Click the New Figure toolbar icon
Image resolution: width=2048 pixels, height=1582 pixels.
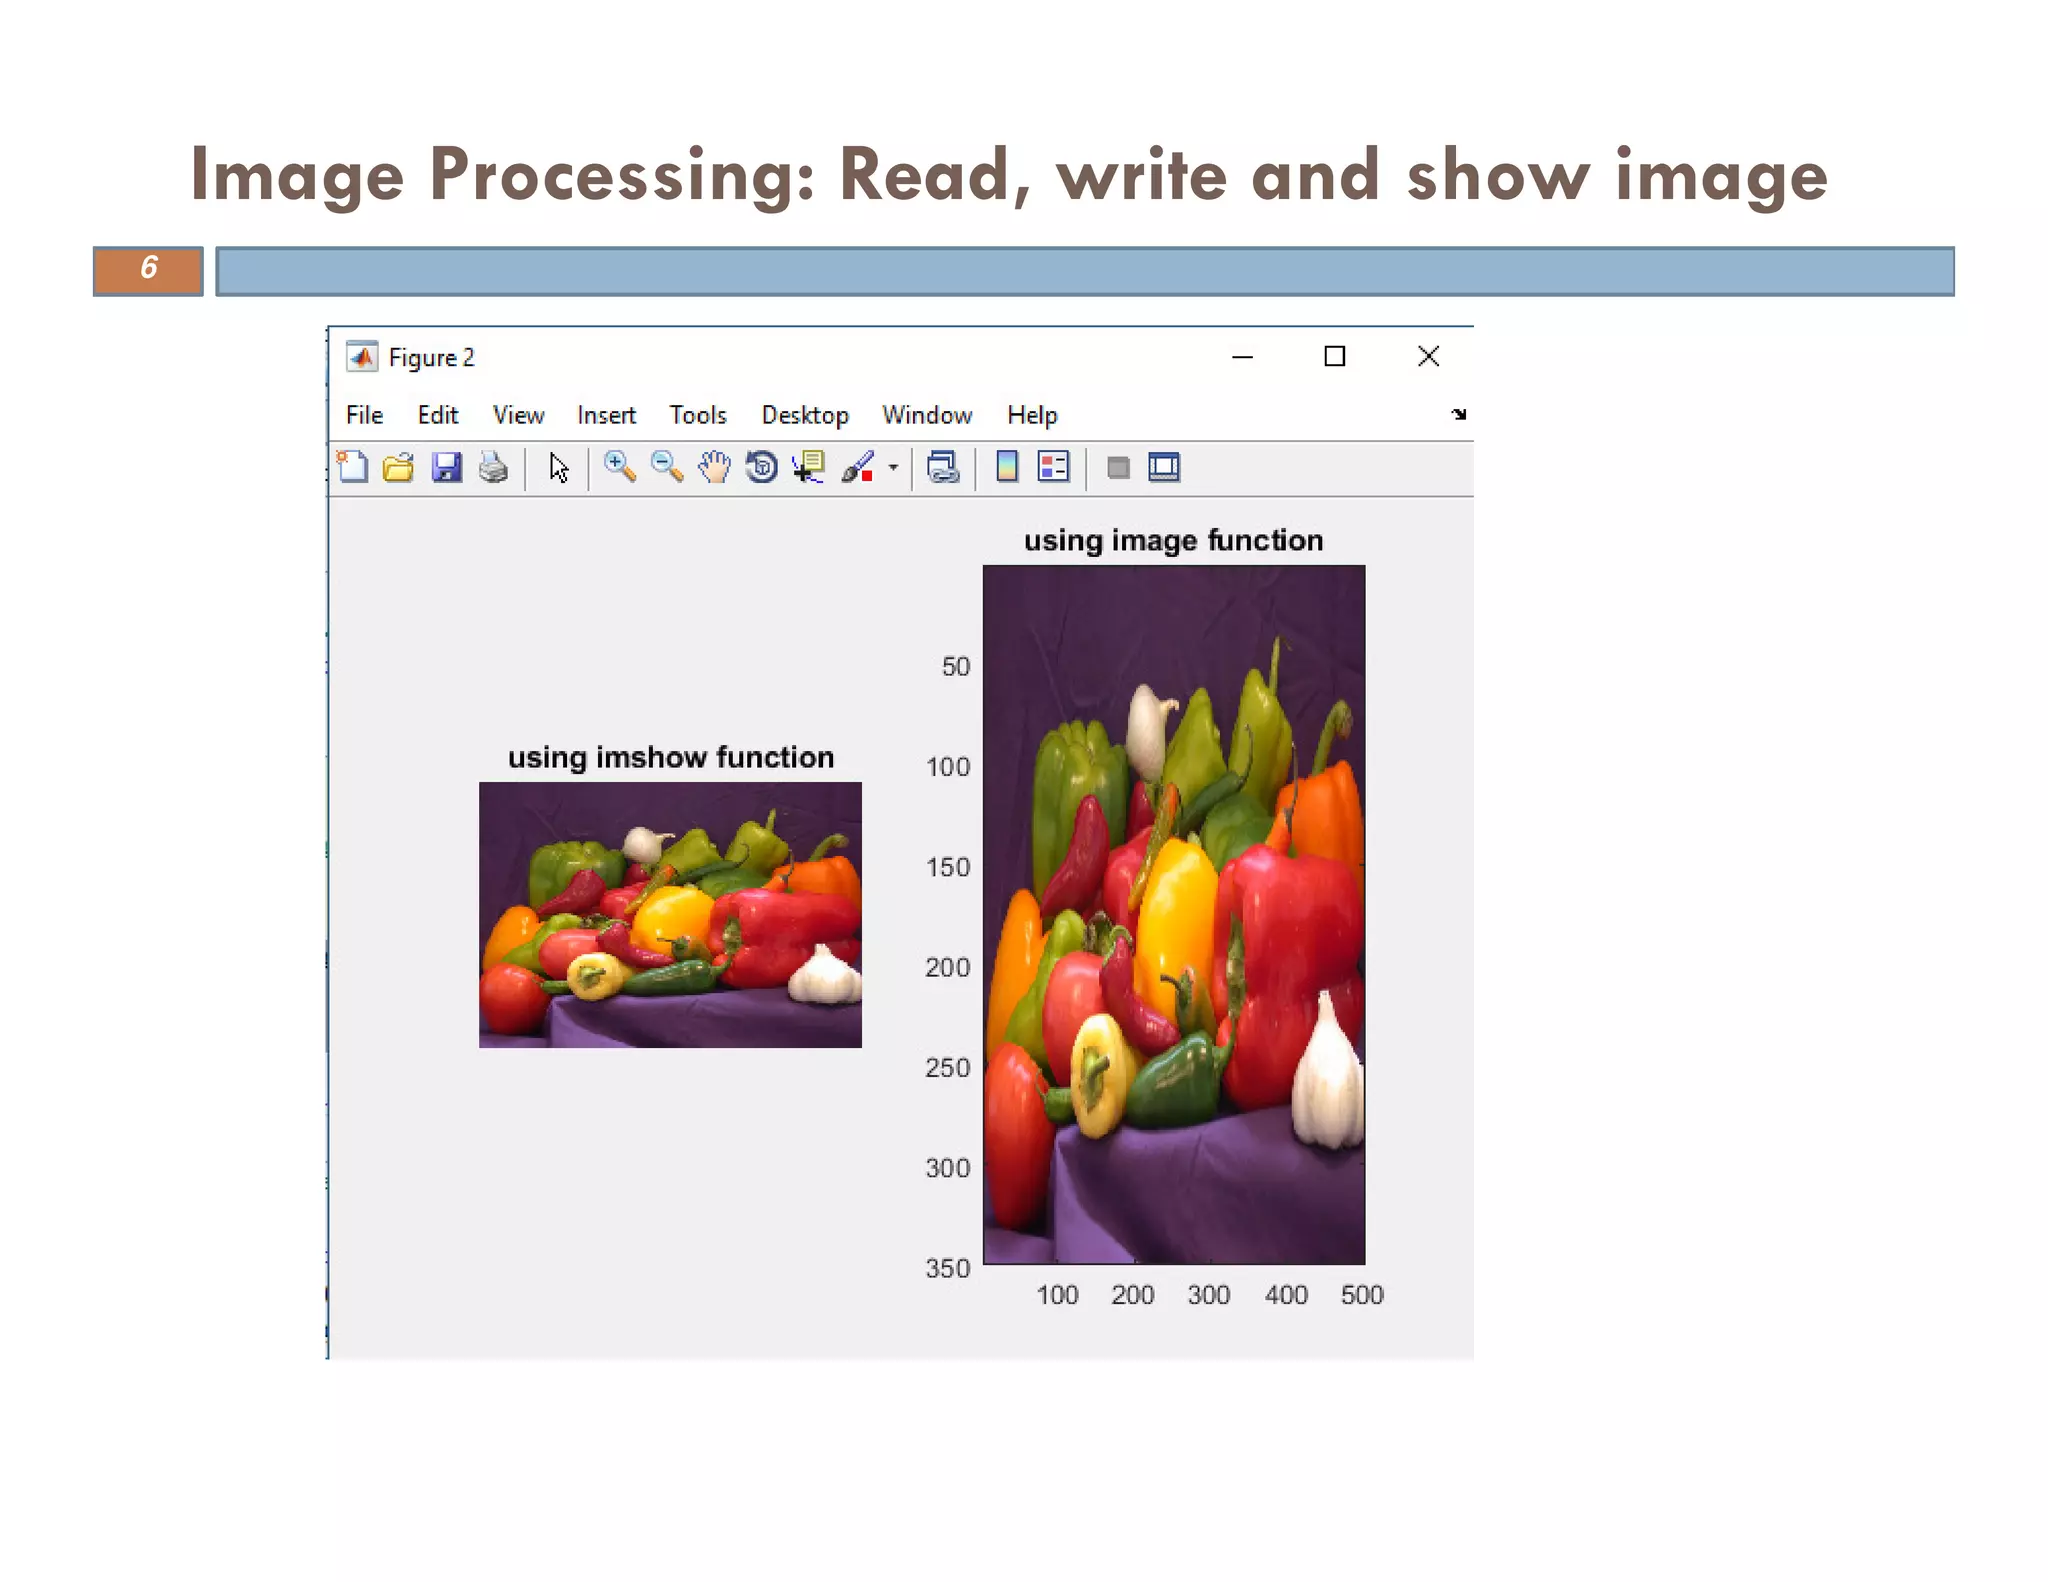point(353,467)
